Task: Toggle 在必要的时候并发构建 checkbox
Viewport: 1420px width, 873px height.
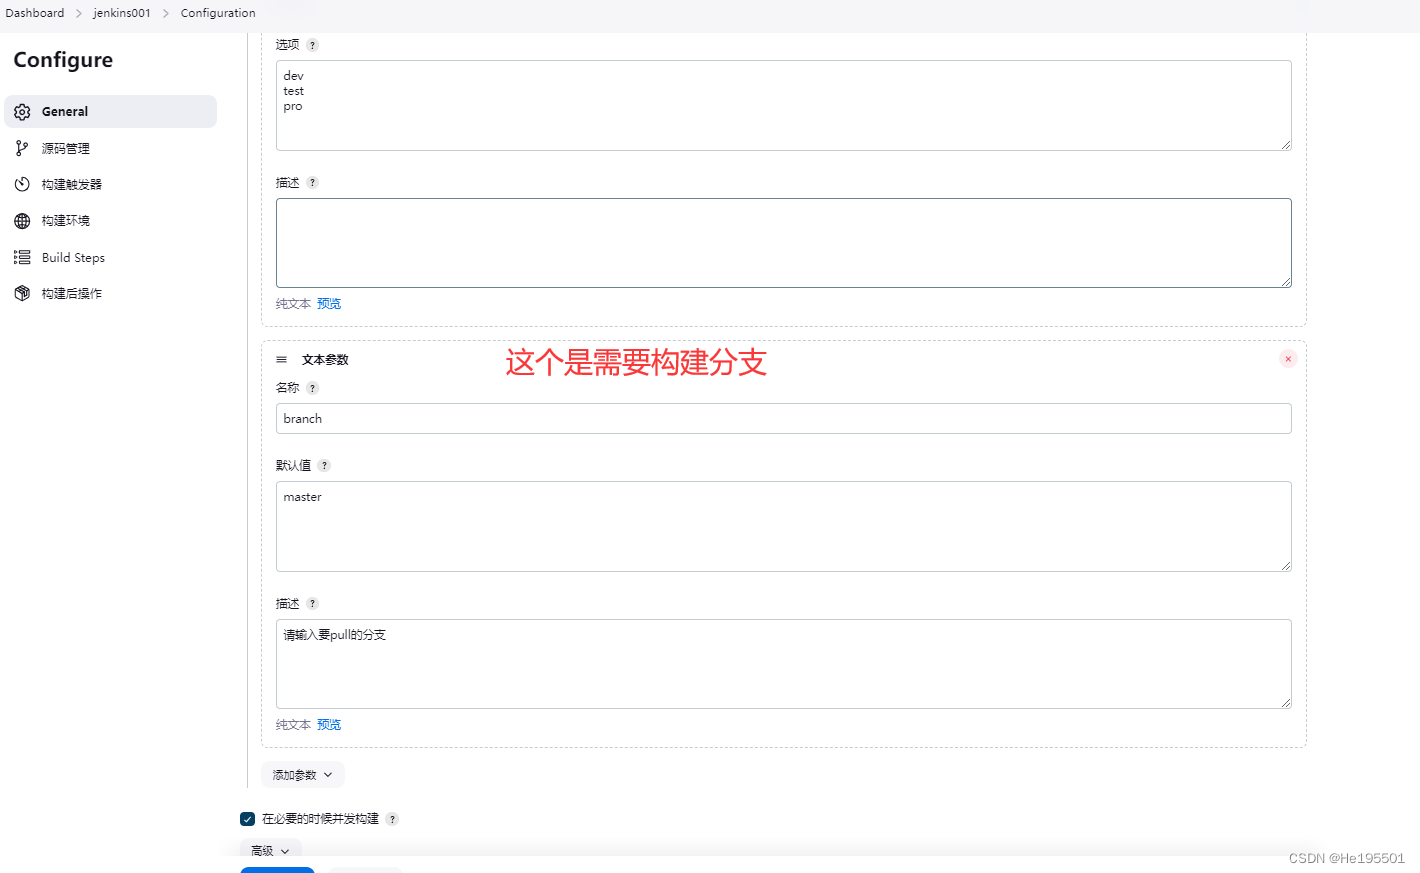Action: pos(247,819)
